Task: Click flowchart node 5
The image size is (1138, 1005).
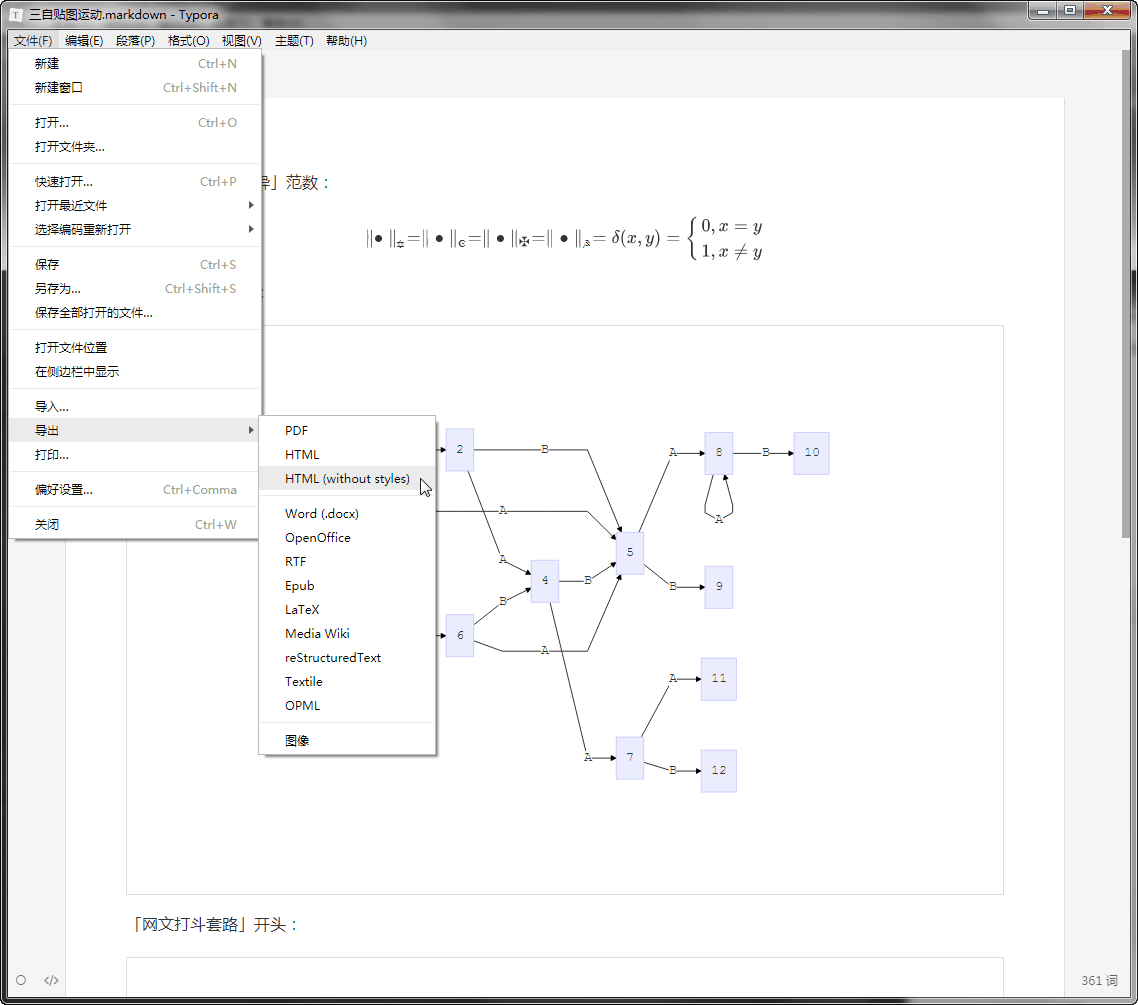Action: point(630,552)
